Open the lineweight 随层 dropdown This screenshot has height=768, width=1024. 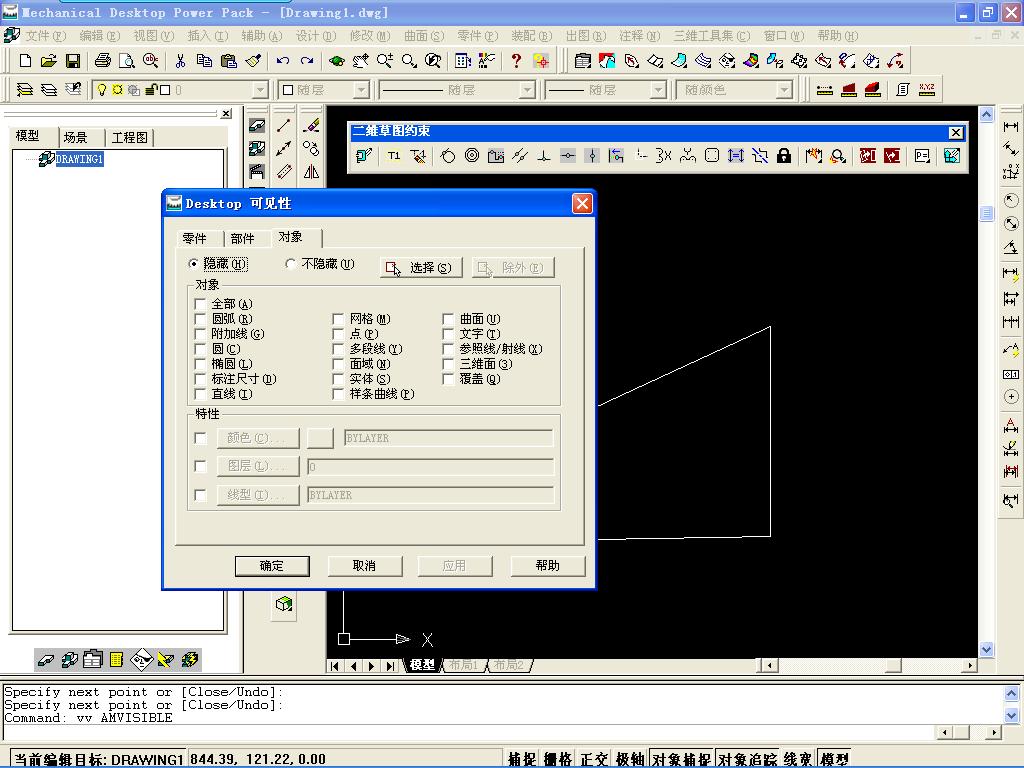(x=658, y=89)
